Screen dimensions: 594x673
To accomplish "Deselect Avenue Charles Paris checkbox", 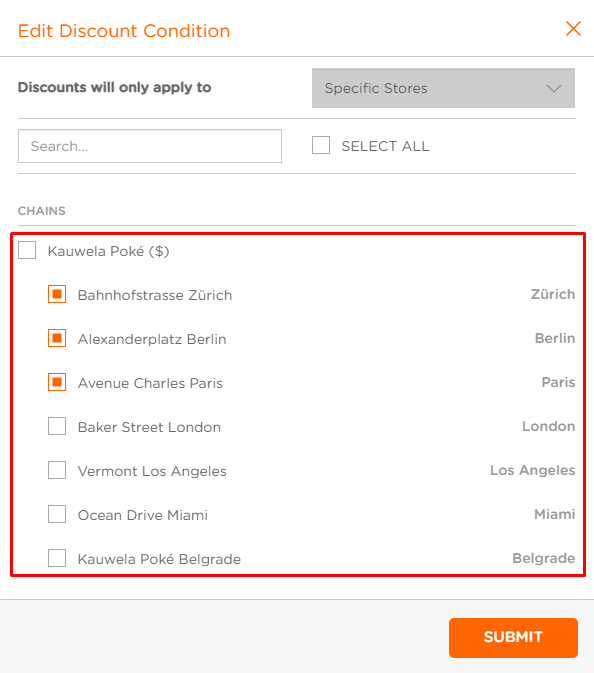I will click(57, 382).
